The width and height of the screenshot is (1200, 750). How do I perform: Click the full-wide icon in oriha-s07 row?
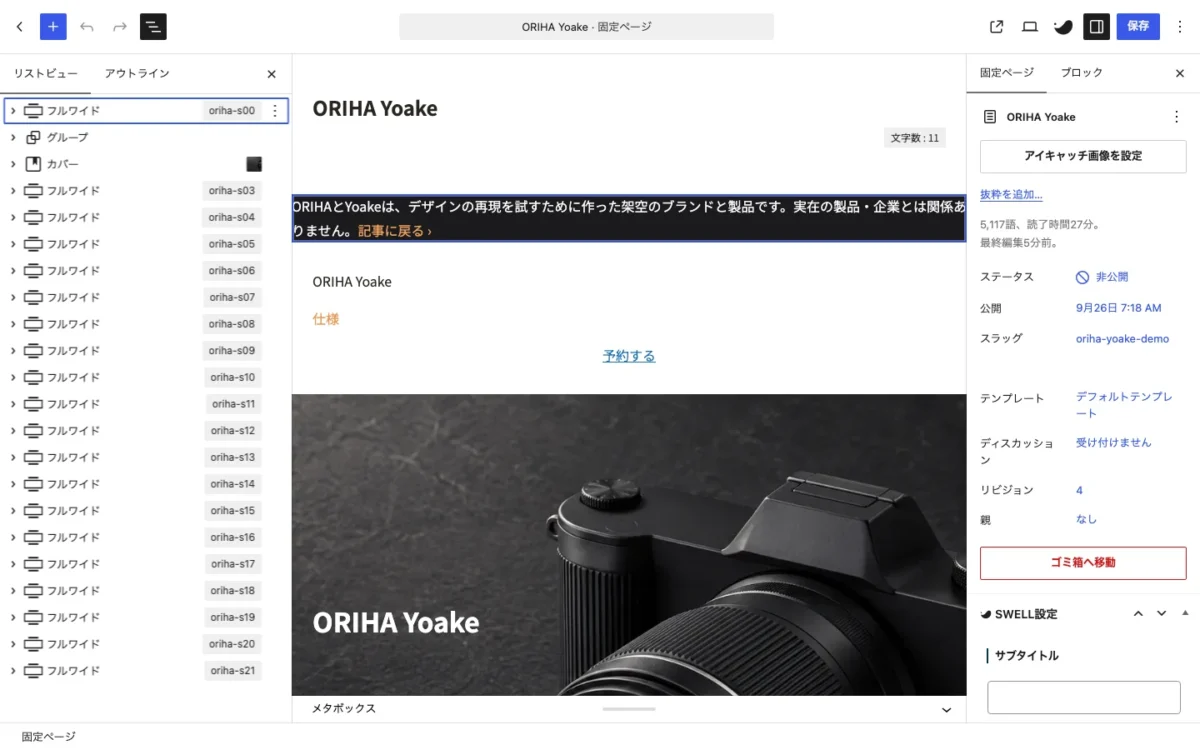tap(33, 297)
